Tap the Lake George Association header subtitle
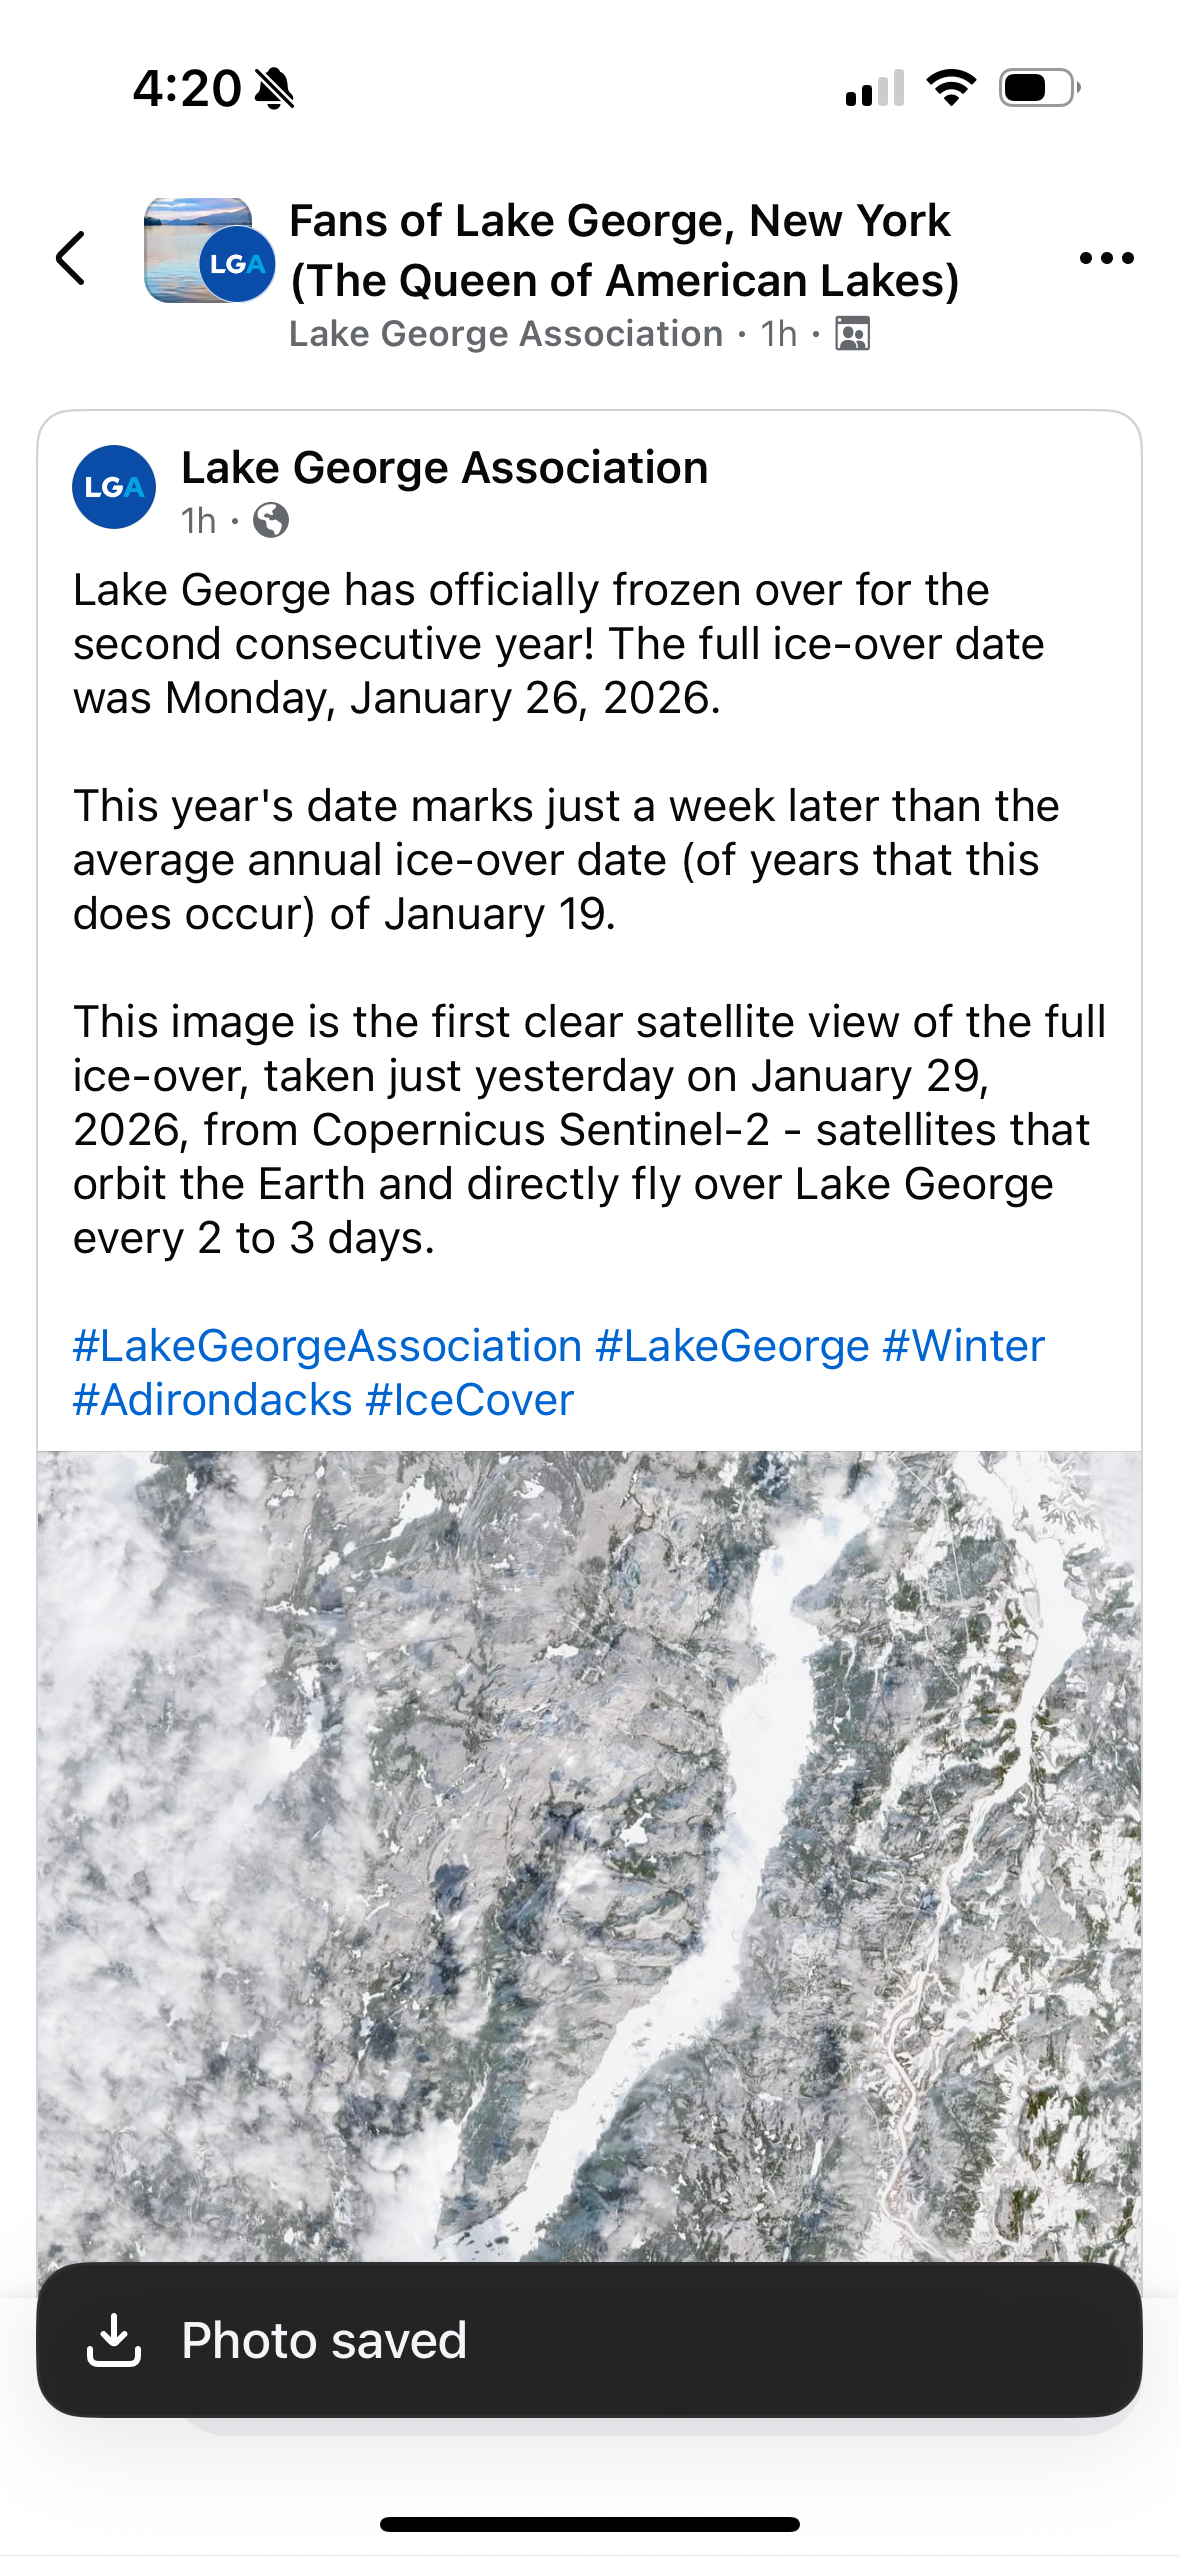This screenshot has height=2556, width=1179. click(x=505, y=334)
